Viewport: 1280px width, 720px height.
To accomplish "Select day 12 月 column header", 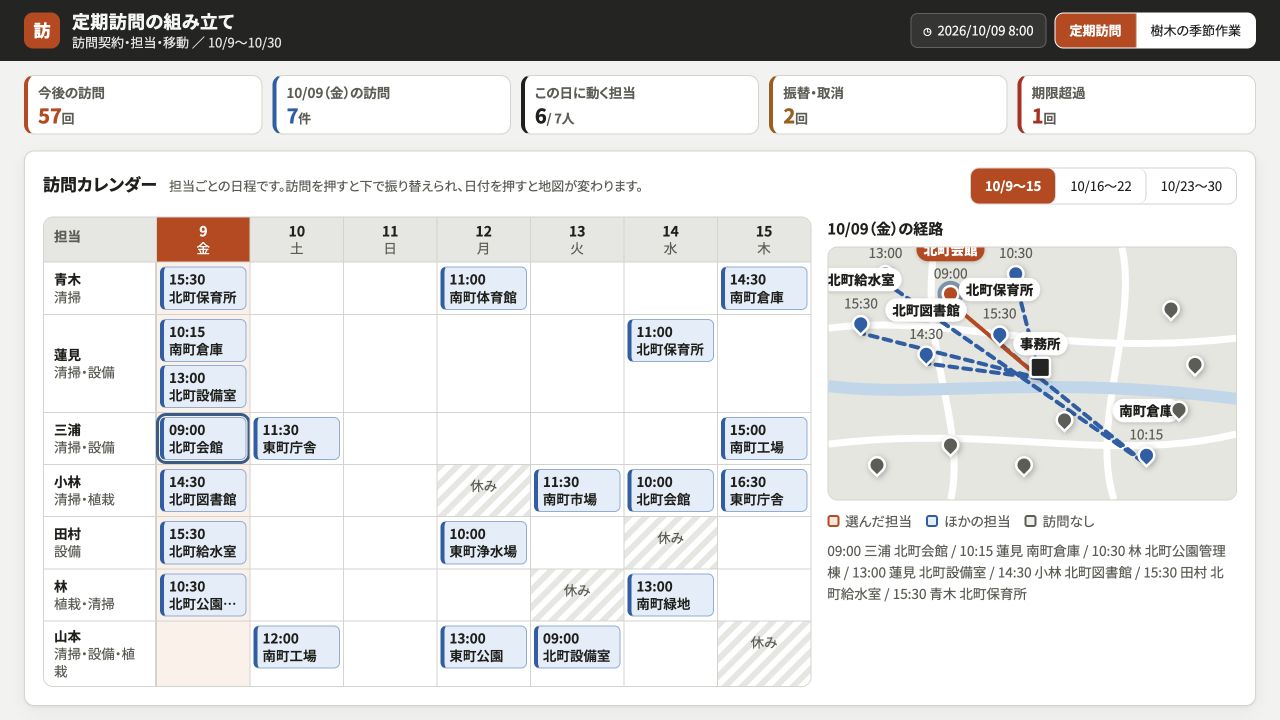I will (483, 239).
